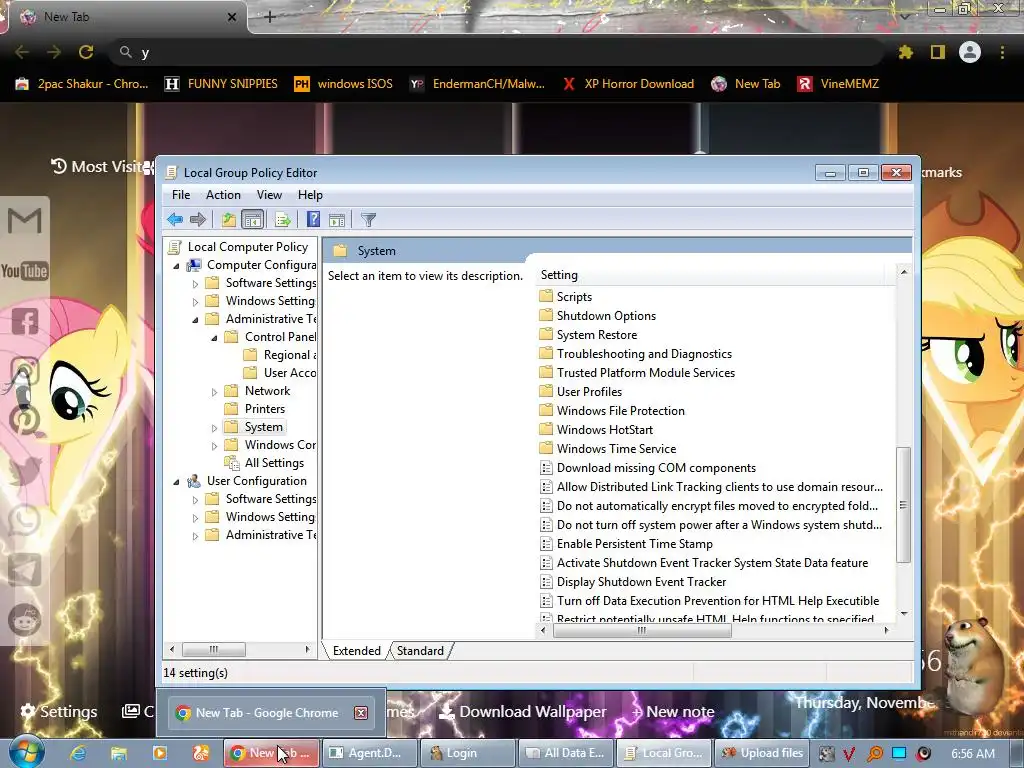This screenshot has height=768, width=1024.
Task: Open Windows Explorer folder icon on taskbar
Action: (118, 753)
